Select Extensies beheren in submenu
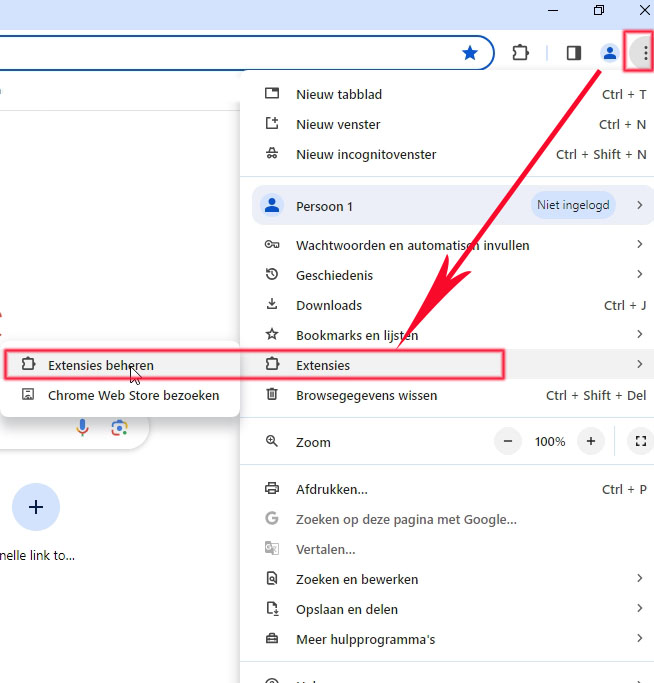The image size is (654, 683). pyautogui.click(x=101, y=365)
